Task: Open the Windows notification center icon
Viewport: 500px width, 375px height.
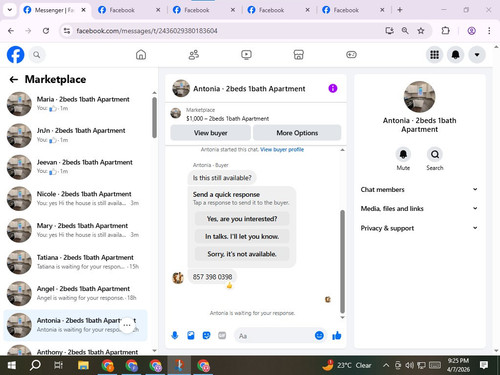Action: 484,365
